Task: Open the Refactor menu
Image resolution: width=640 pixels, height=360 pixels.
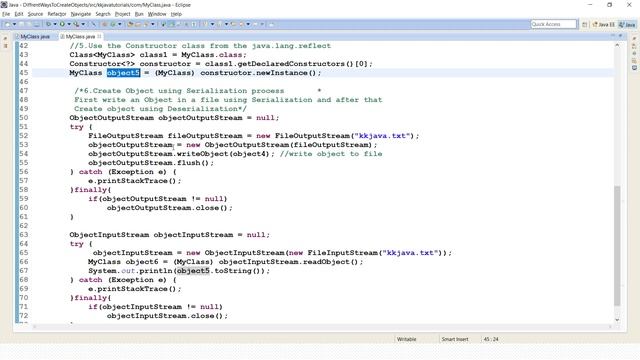Action: pyautogui.click(x=57, y=14)
